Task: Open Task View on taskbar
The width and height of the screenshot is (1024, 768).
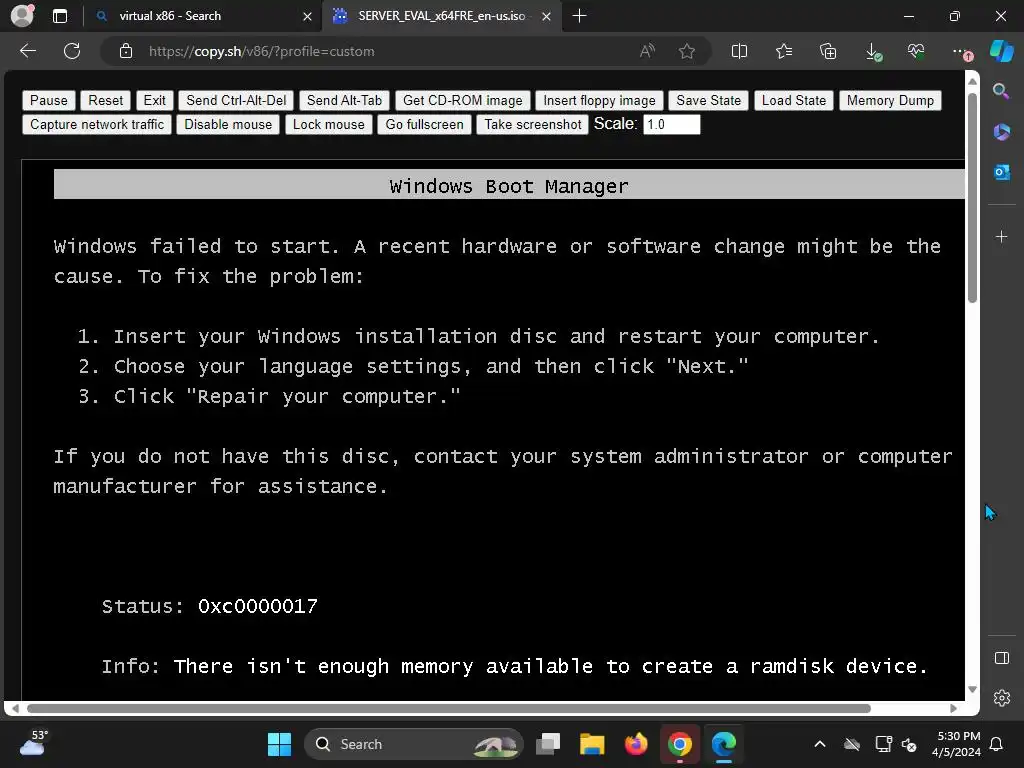Action: tap(548, 744)
